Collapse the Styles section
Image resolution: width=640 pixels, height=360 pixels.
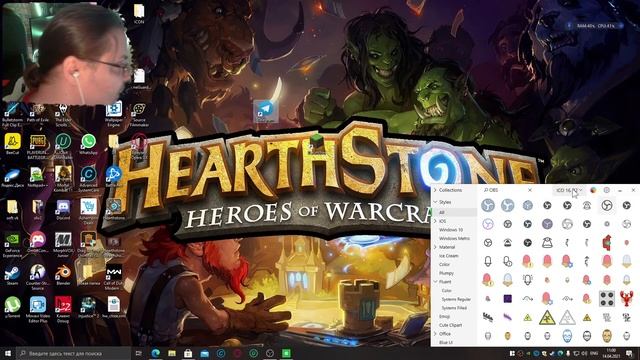click(435, 202)
